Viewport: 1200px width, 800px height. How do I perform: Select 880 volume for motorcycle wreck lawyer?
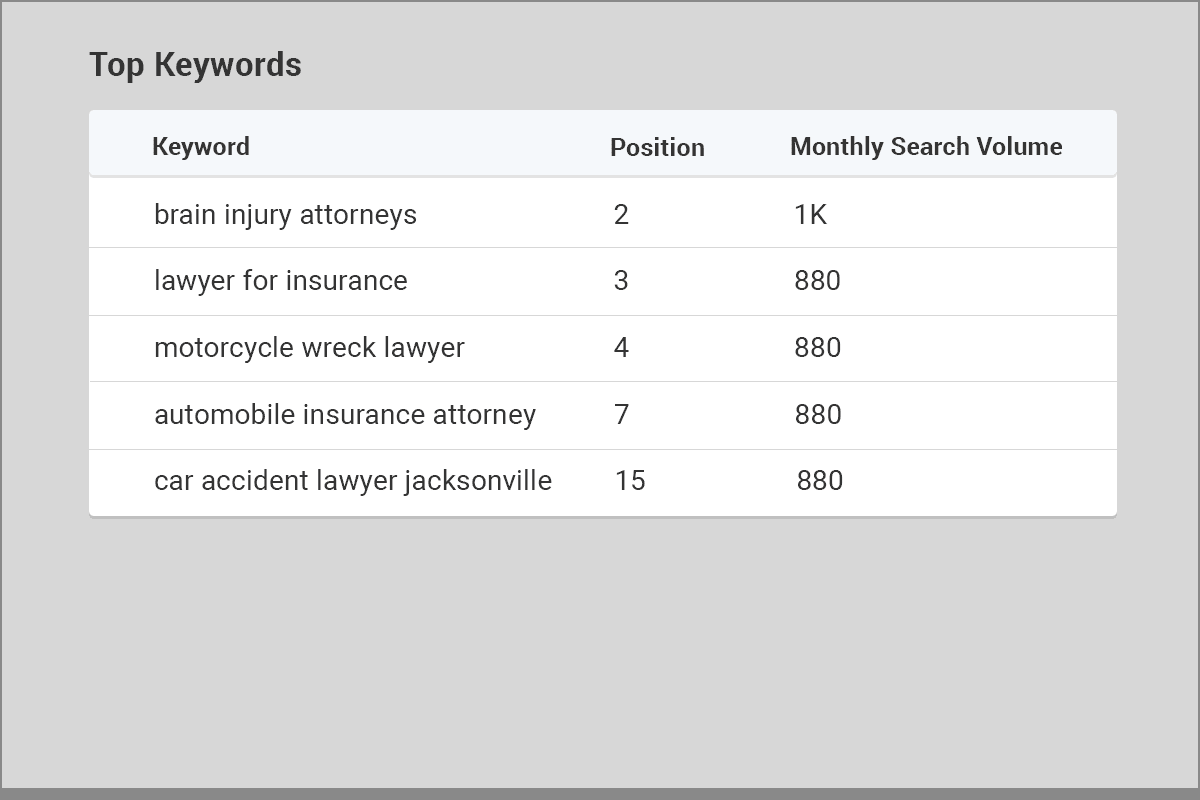pos(817,348)
